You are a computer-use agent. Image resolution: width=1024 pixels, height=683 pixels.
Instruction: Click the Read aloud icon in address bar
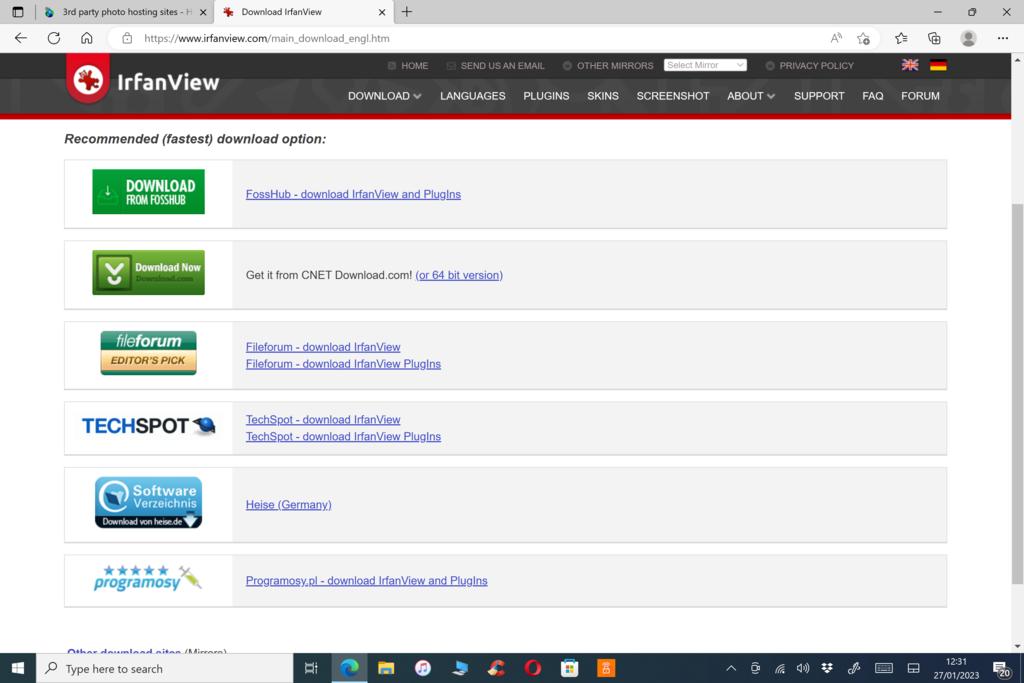(835, 38)
